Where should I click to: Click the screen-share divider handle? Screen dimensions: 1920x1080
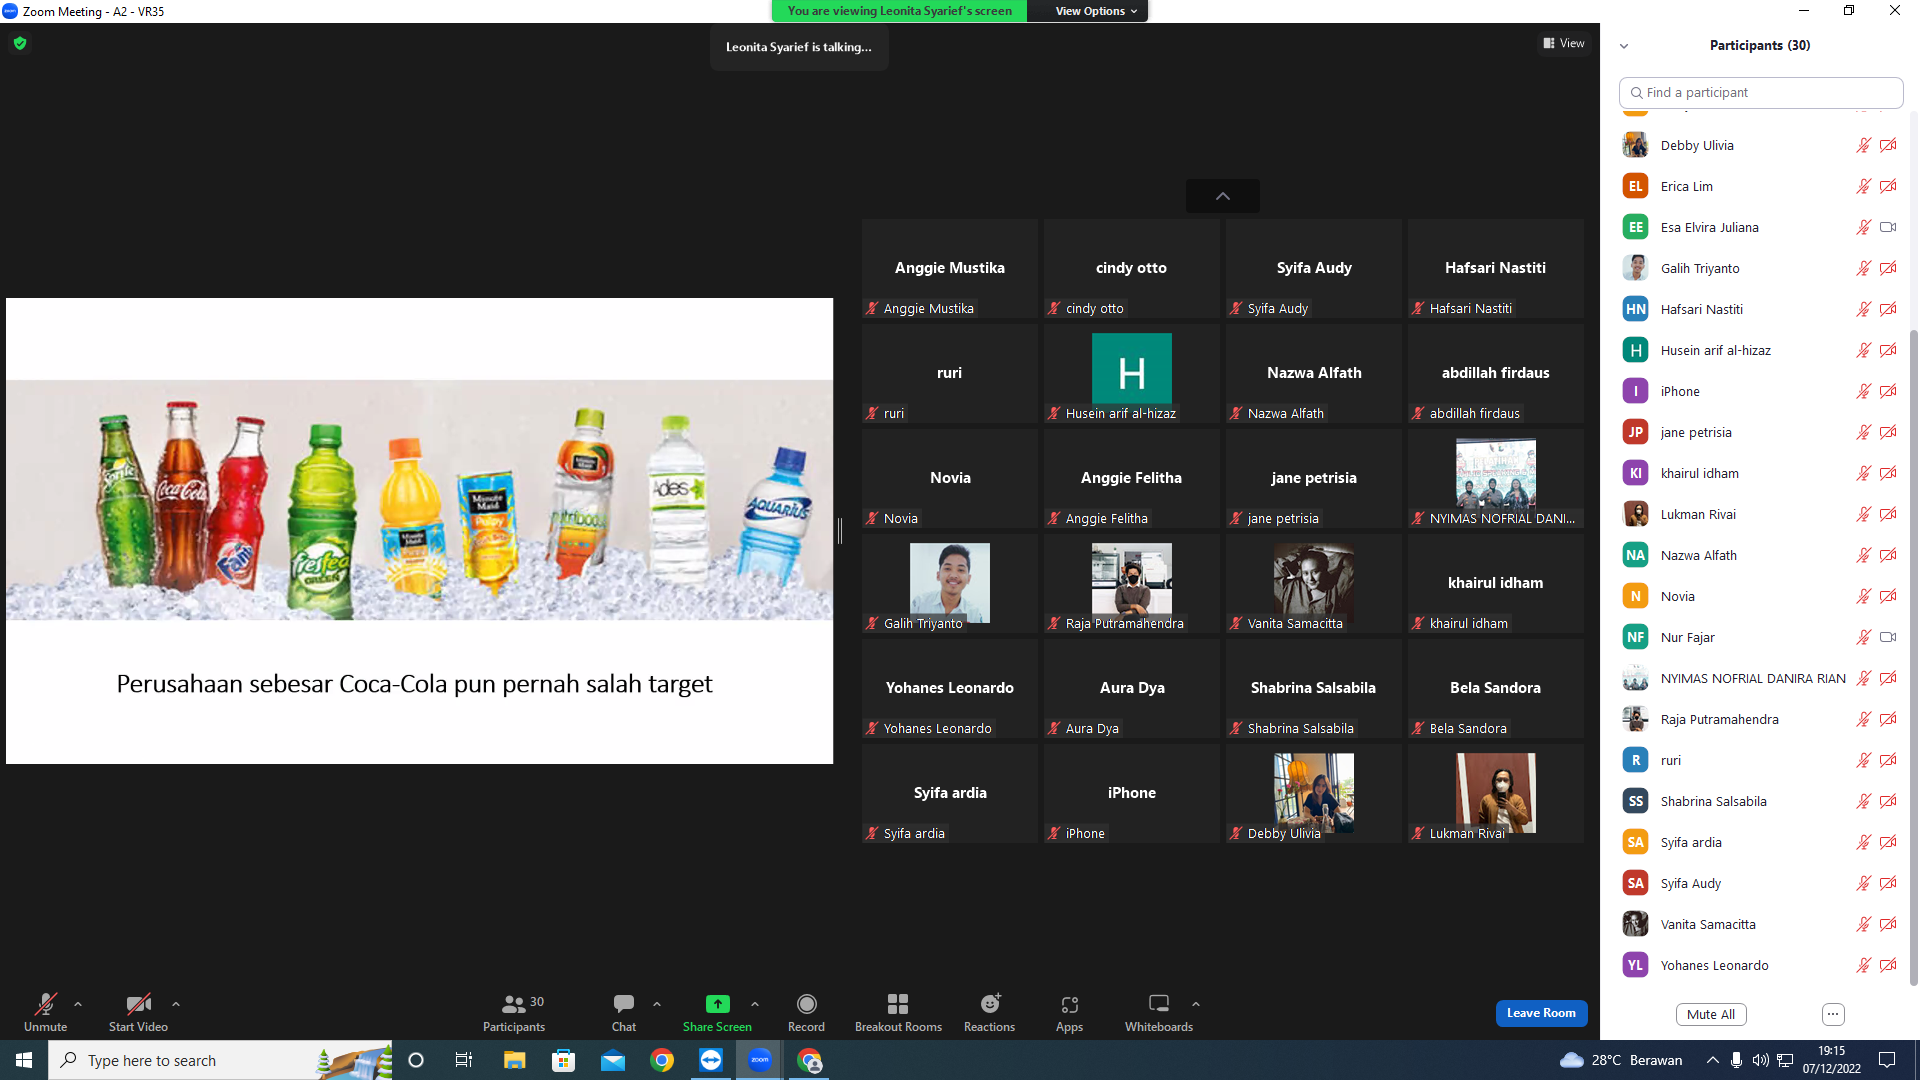coord(840,531)
